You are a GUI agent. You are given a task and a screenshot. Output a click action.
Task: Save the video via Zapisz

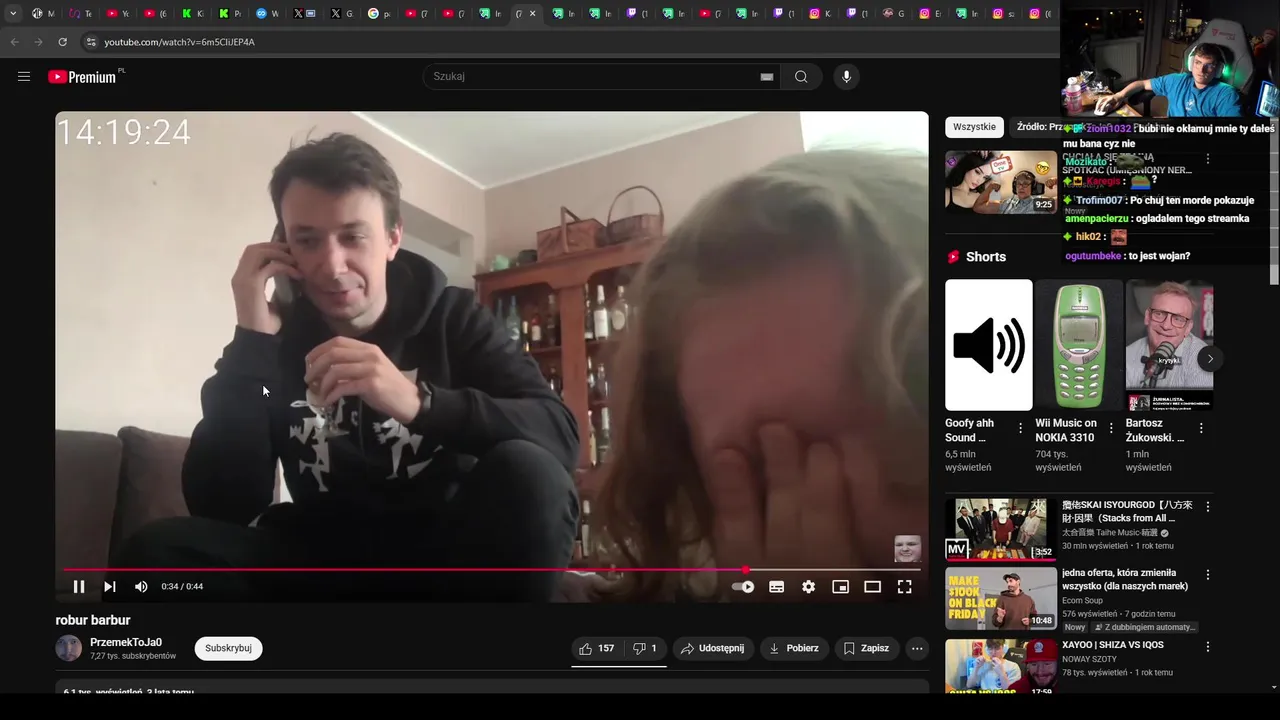pyautogui.click(x=866, y=648)
